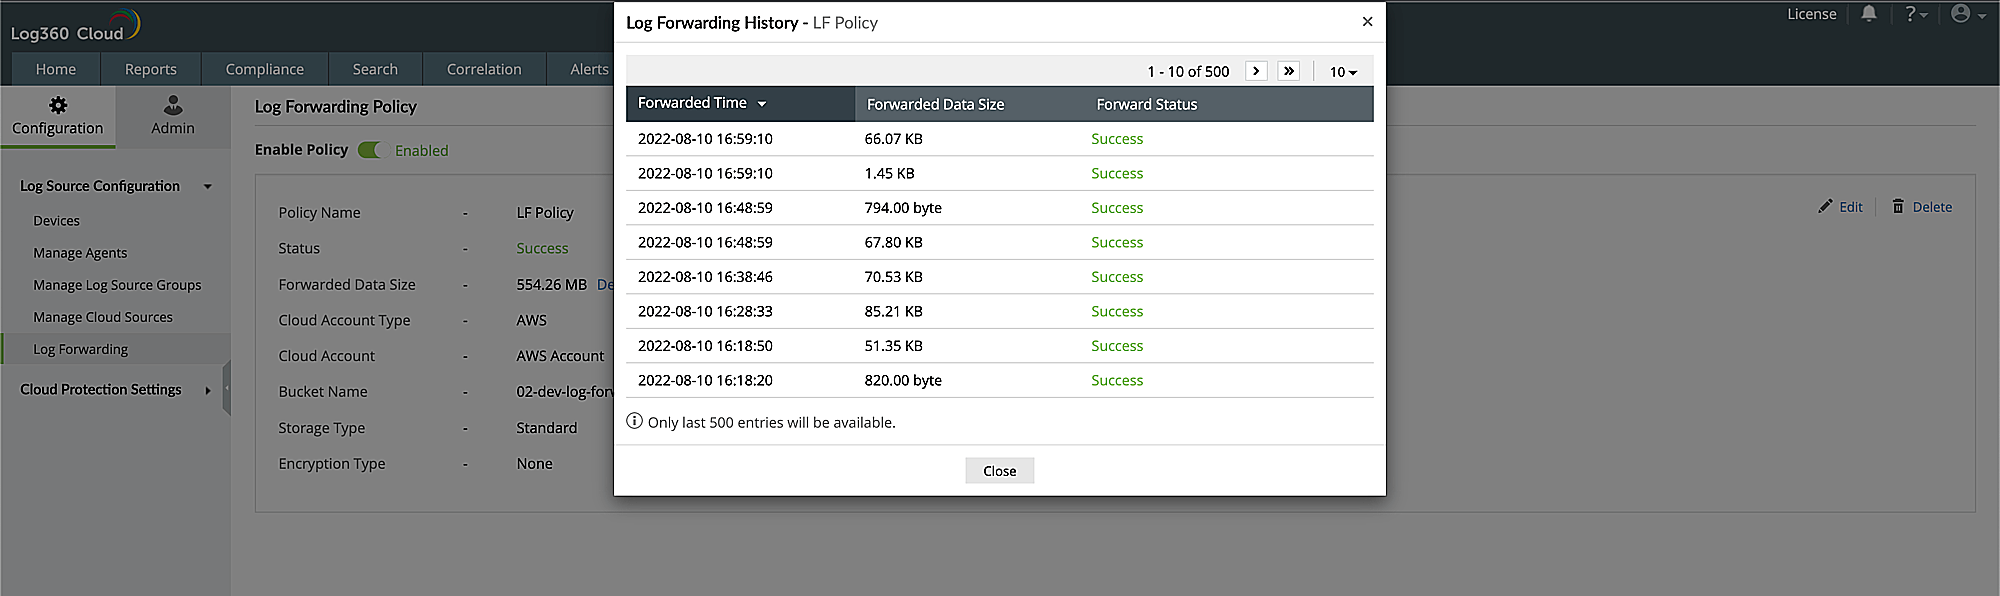Open the License link
This screenshot has height=596, width=2000.
pyautogui.click(x=1811, y=14)
